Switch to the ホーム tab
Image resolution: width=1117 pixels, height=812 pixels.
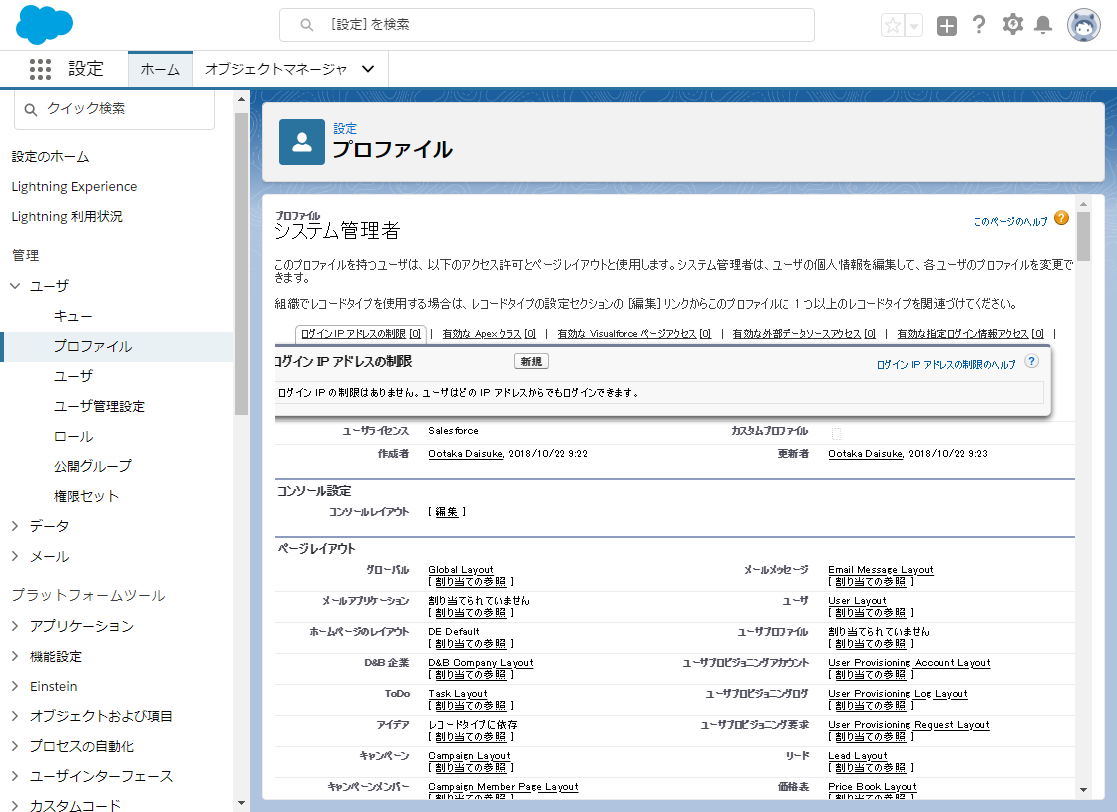(159, 69)
